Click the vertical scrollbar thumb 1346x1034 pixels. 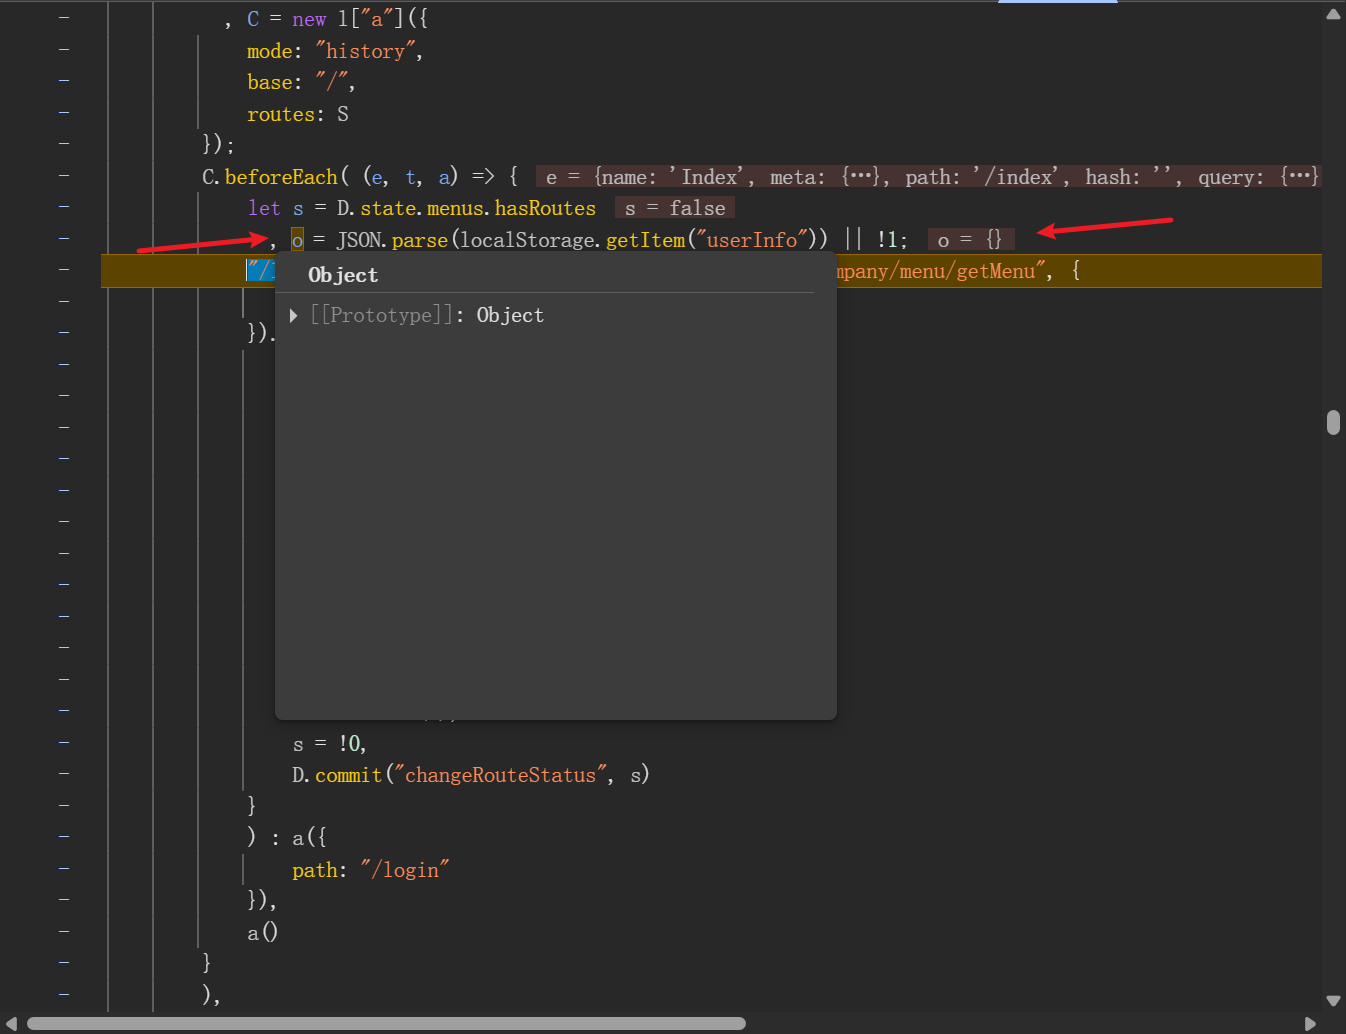(1333, 422)
